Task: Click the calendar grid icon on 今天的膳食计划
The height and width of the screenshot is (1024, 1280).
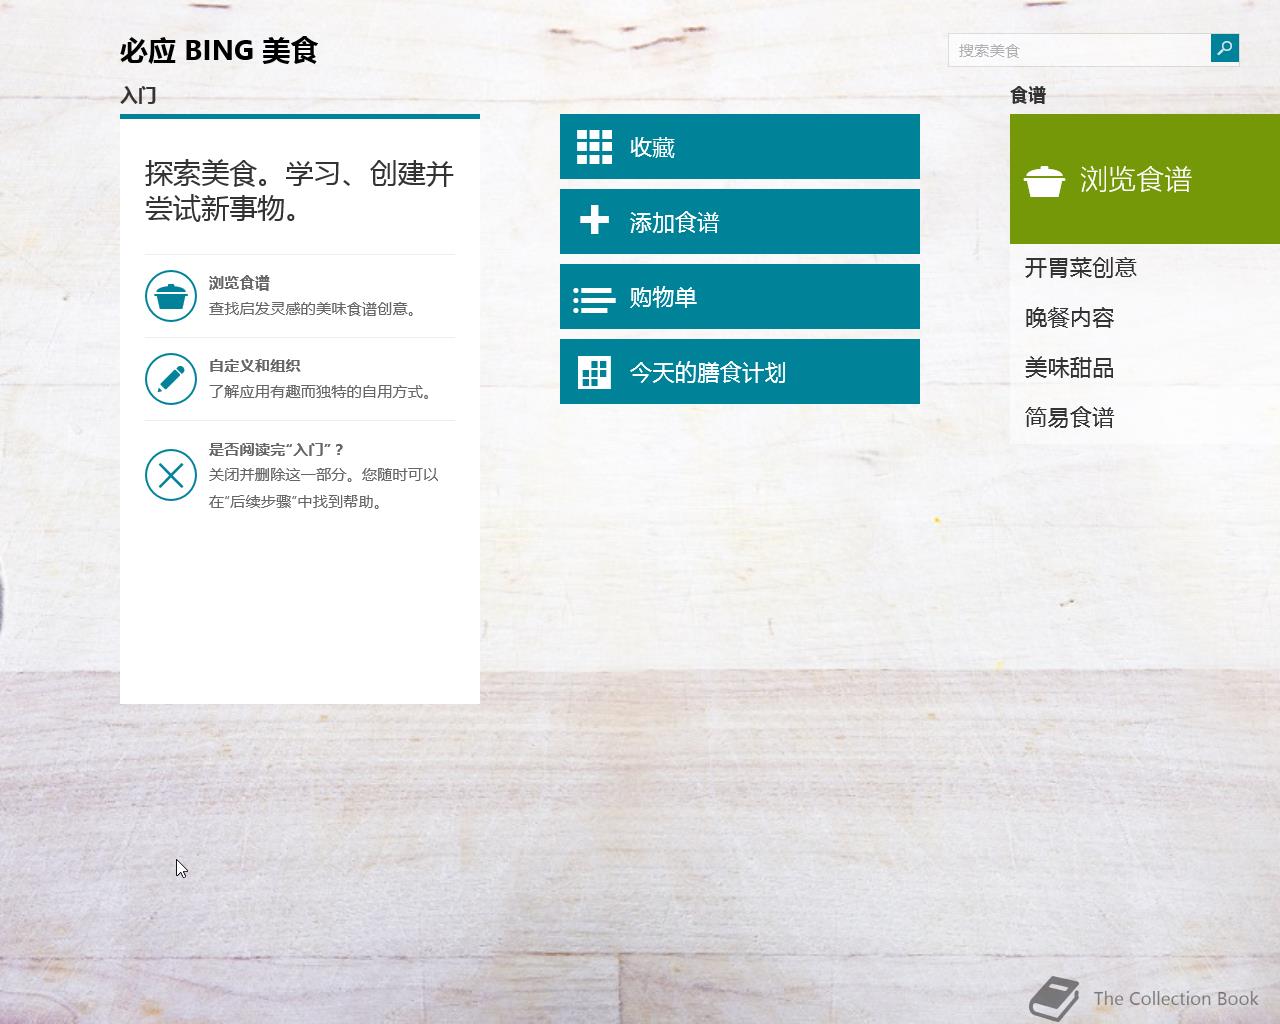Action: click(x=594, y=372)
